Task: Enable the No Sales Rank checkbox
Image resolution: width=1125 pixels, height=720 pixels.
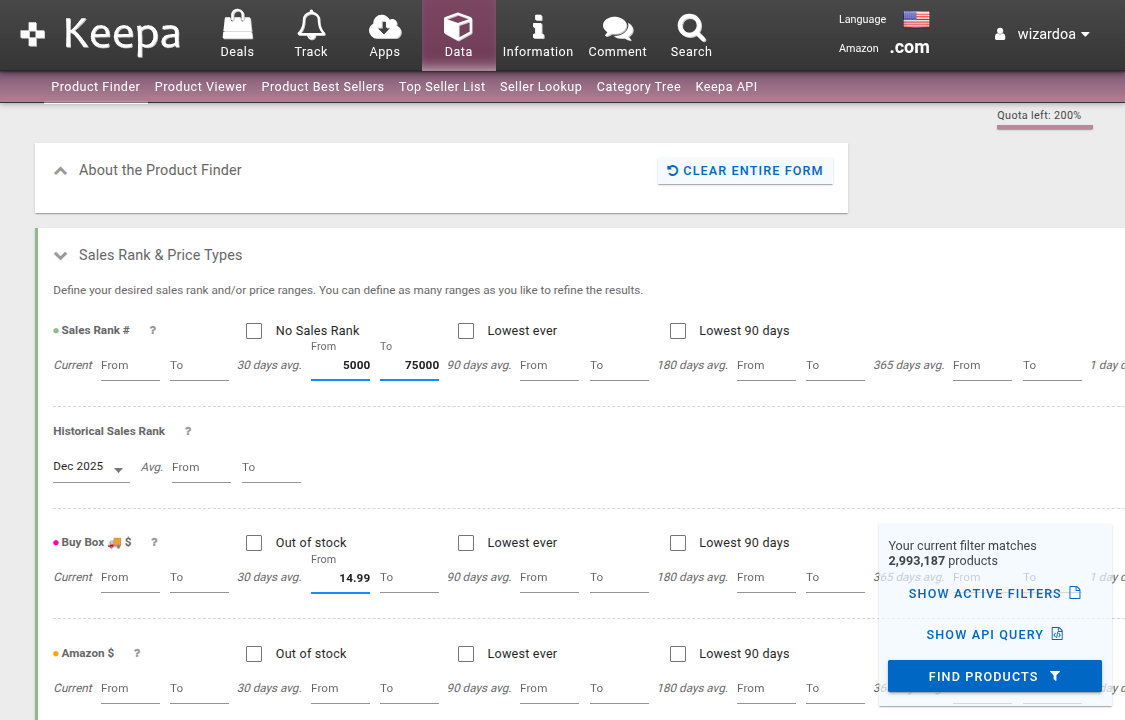Action: click(x=253, y=330)
